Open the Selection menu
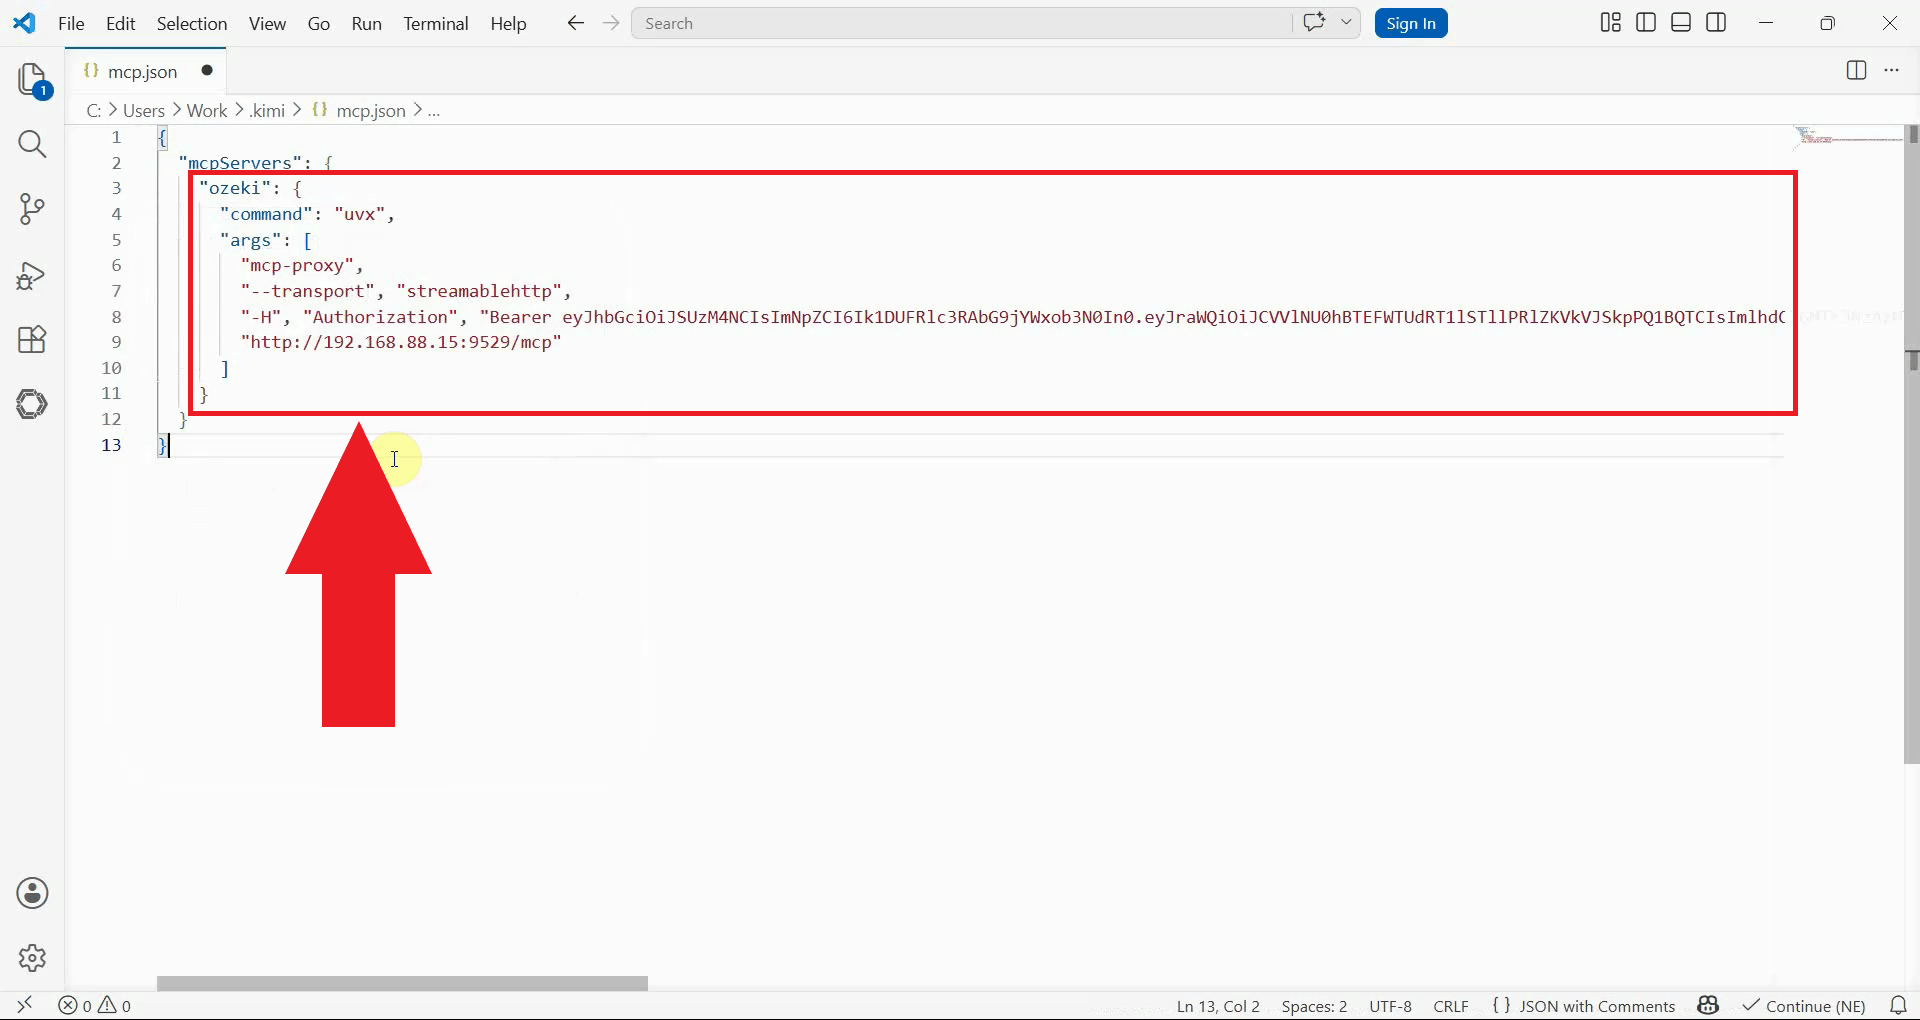The width and height of the screenshot is (1920, 1020). pyautogui.click(x=192, y=23)
